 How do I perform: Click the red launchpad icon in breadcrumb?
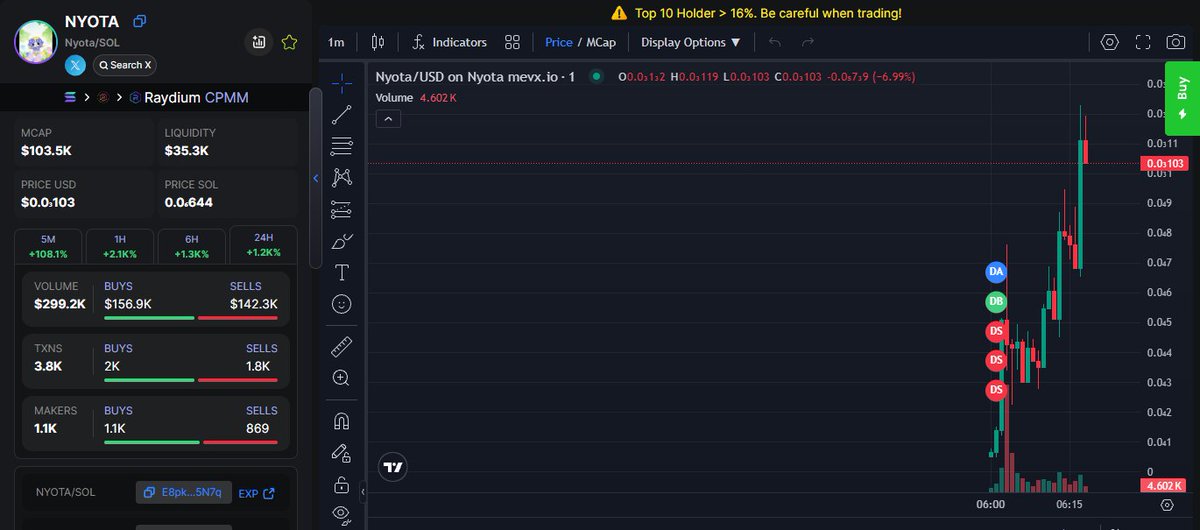pyautogui.click(x=102, y=97)
